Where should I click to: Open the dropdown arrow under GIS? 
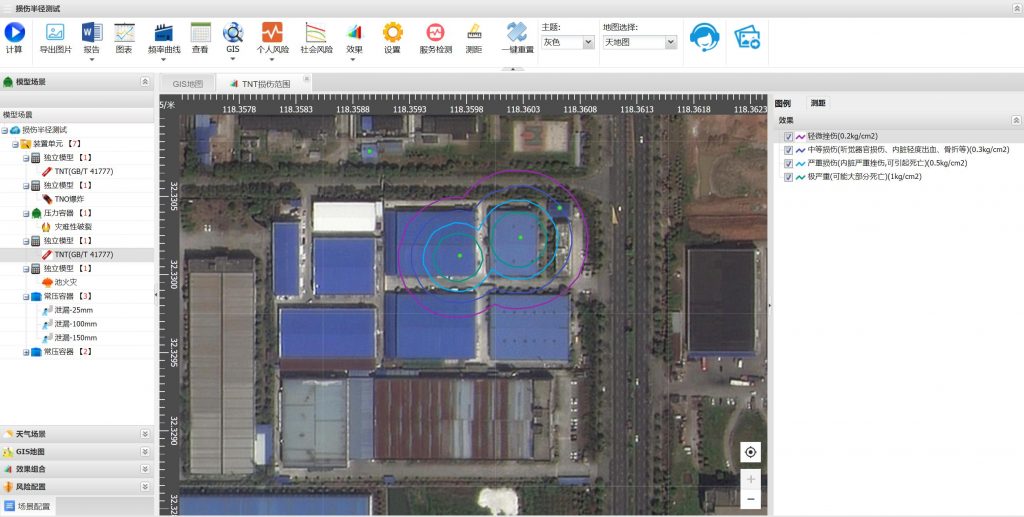(x=233, y=59)
